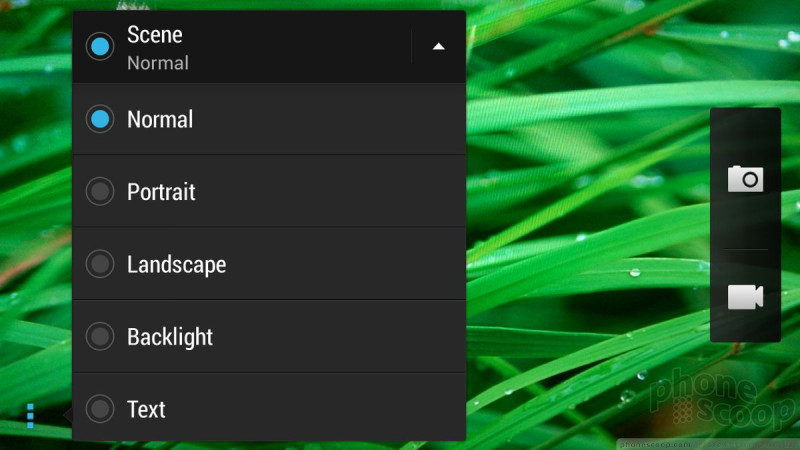Open the three-dot settings menu icon
Screen dimensions: 800x450
click(x=30, y=416)
